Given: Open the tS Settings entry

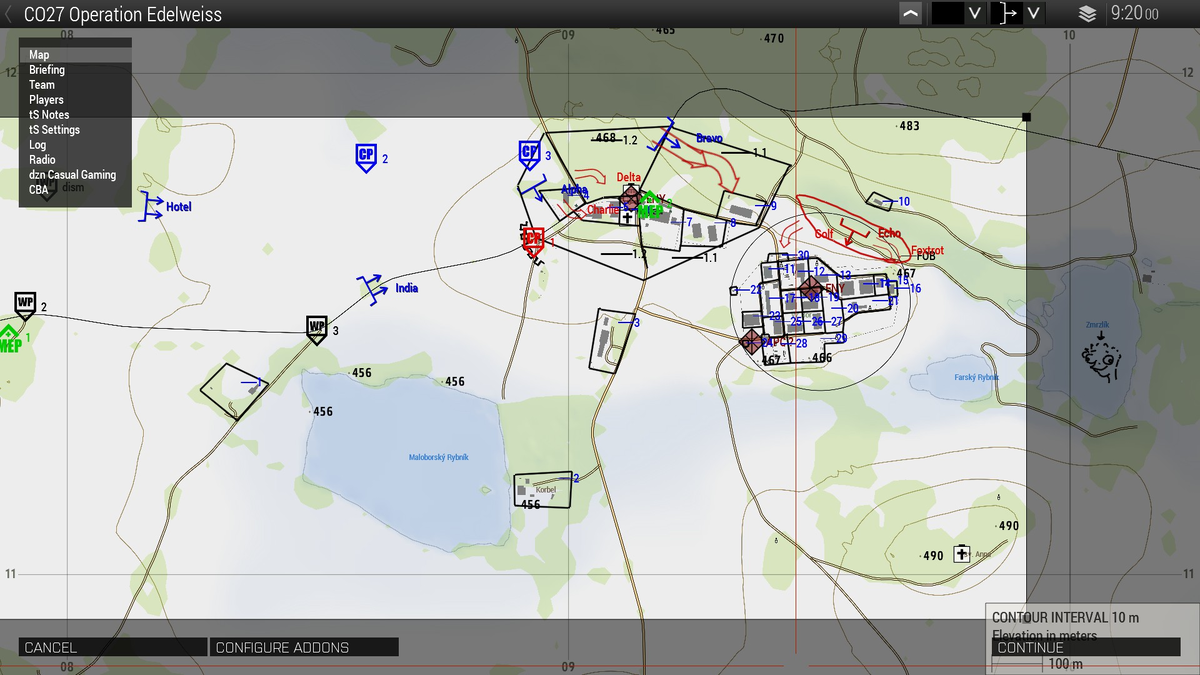Looking at the screenshot, I should pyautogui.click(x=75, y=130).
